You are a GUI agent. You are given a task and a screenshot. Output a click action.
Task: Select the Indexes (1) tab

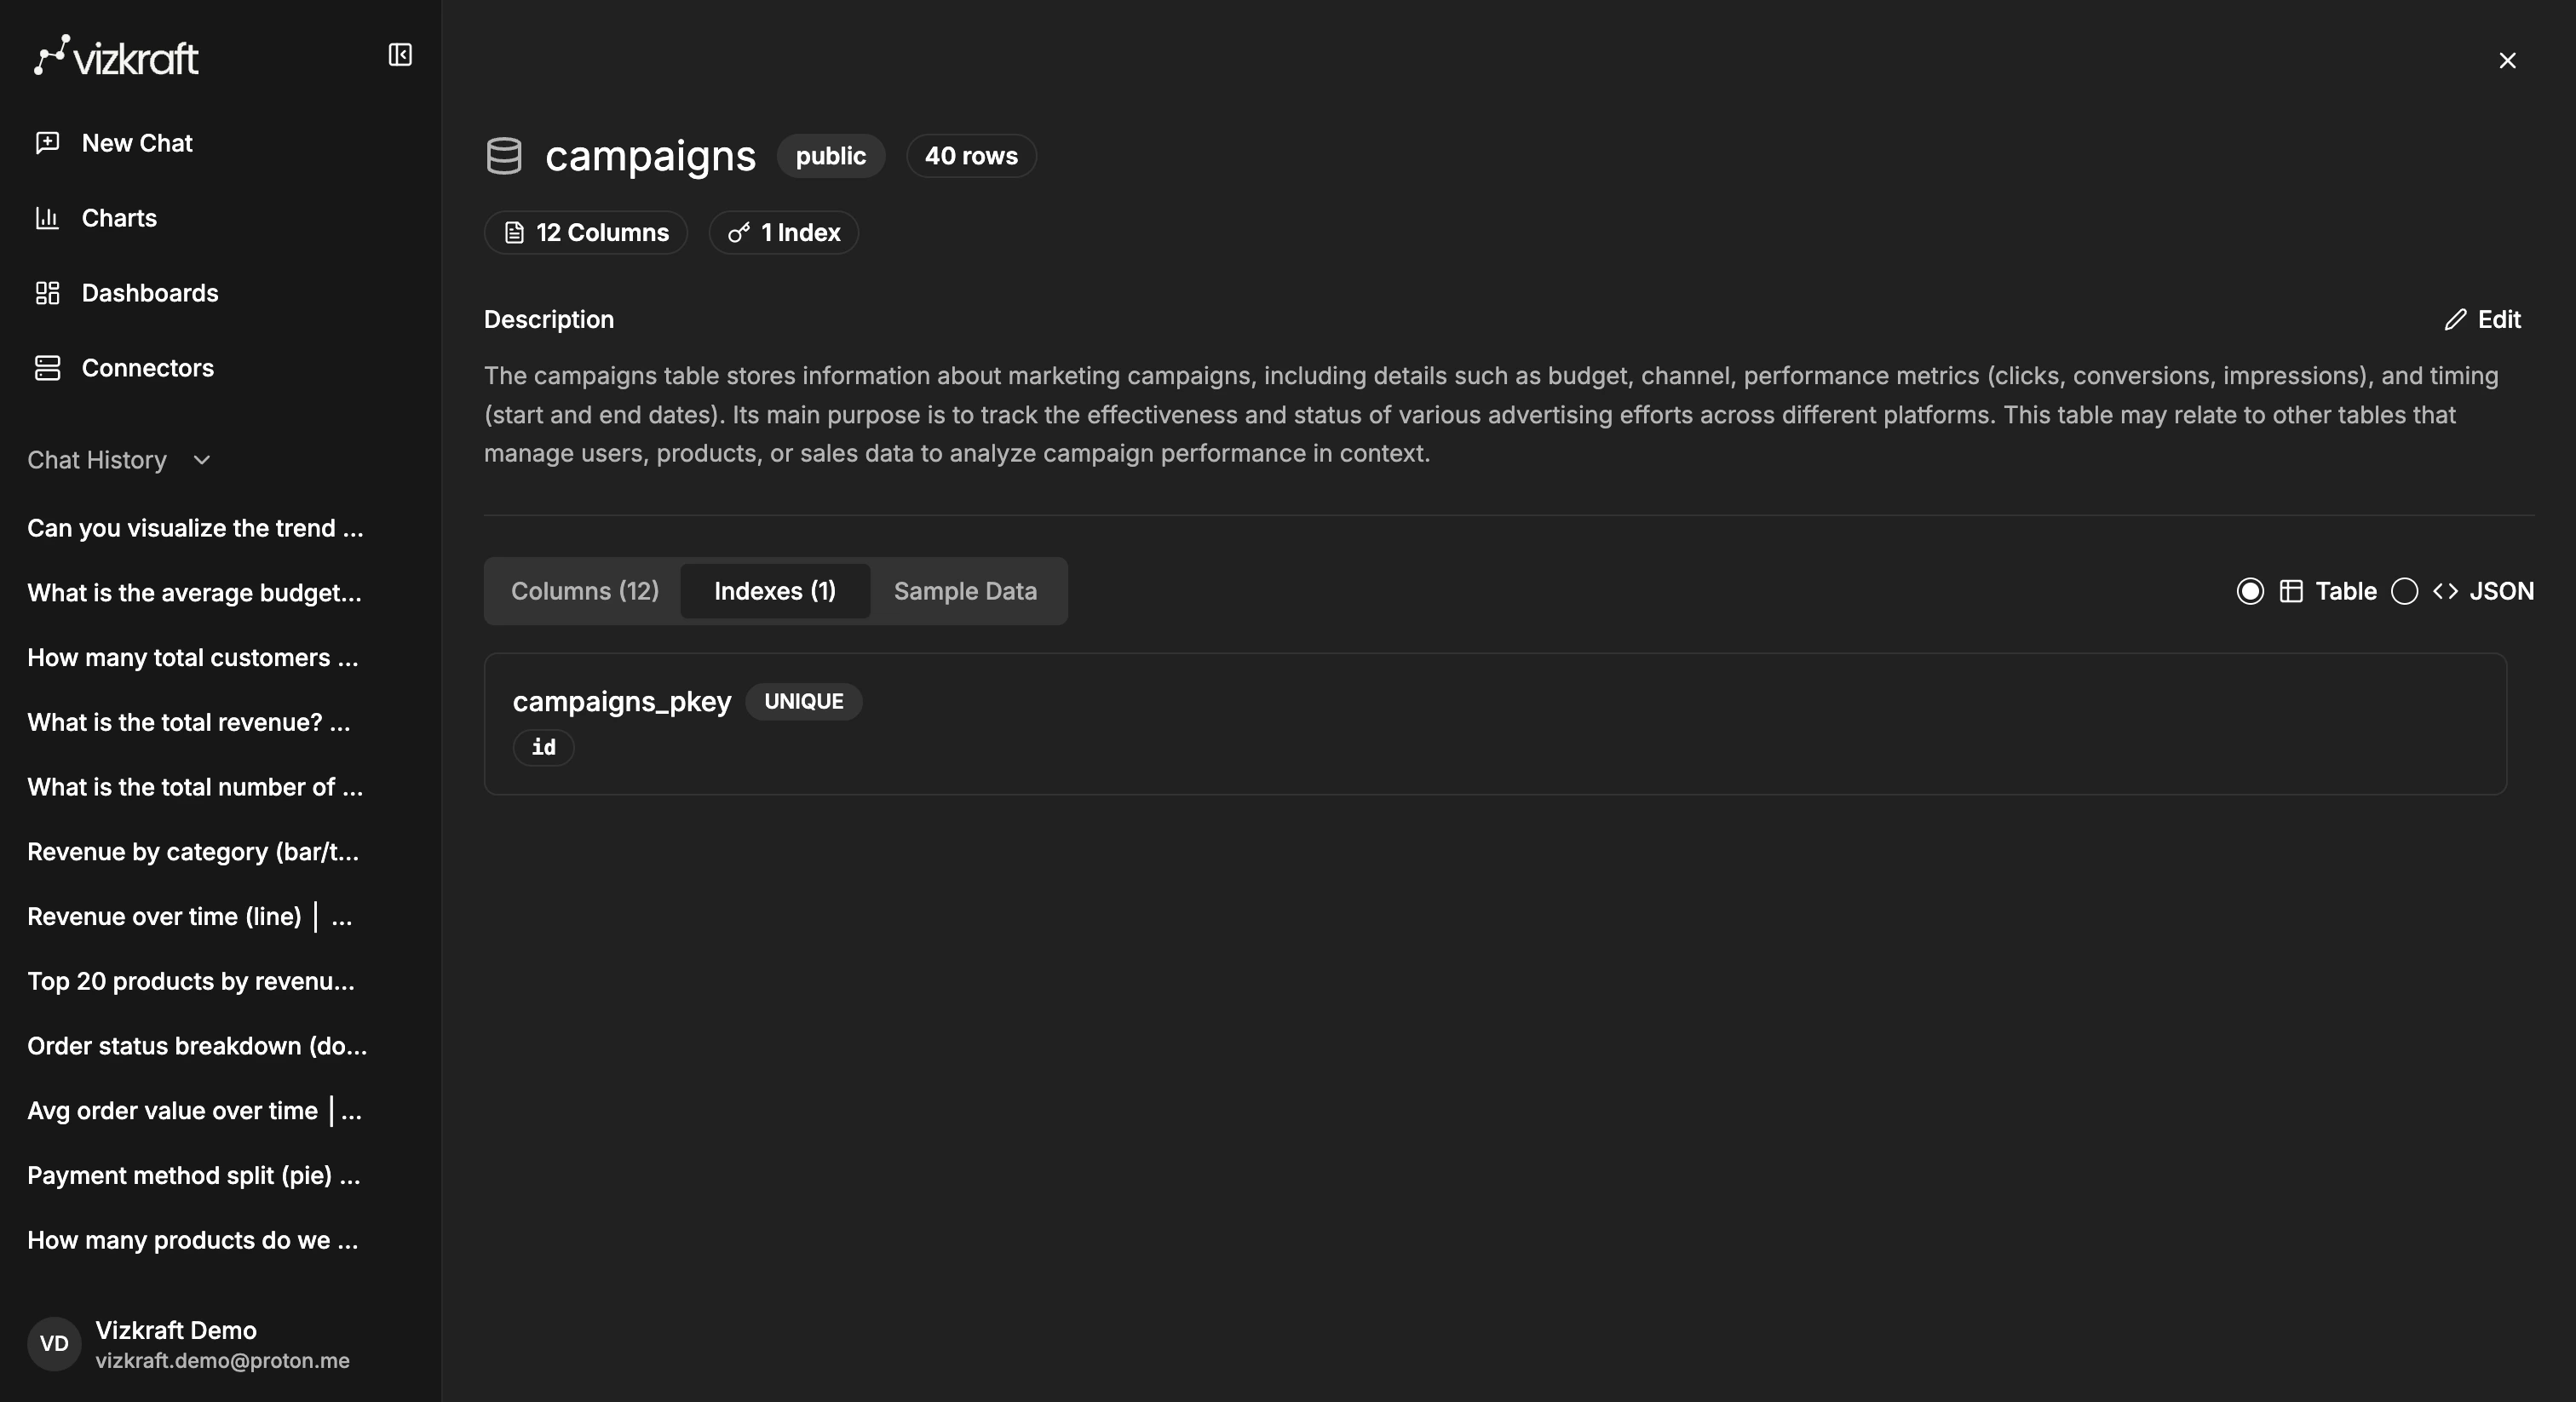[x=775, y=591]
